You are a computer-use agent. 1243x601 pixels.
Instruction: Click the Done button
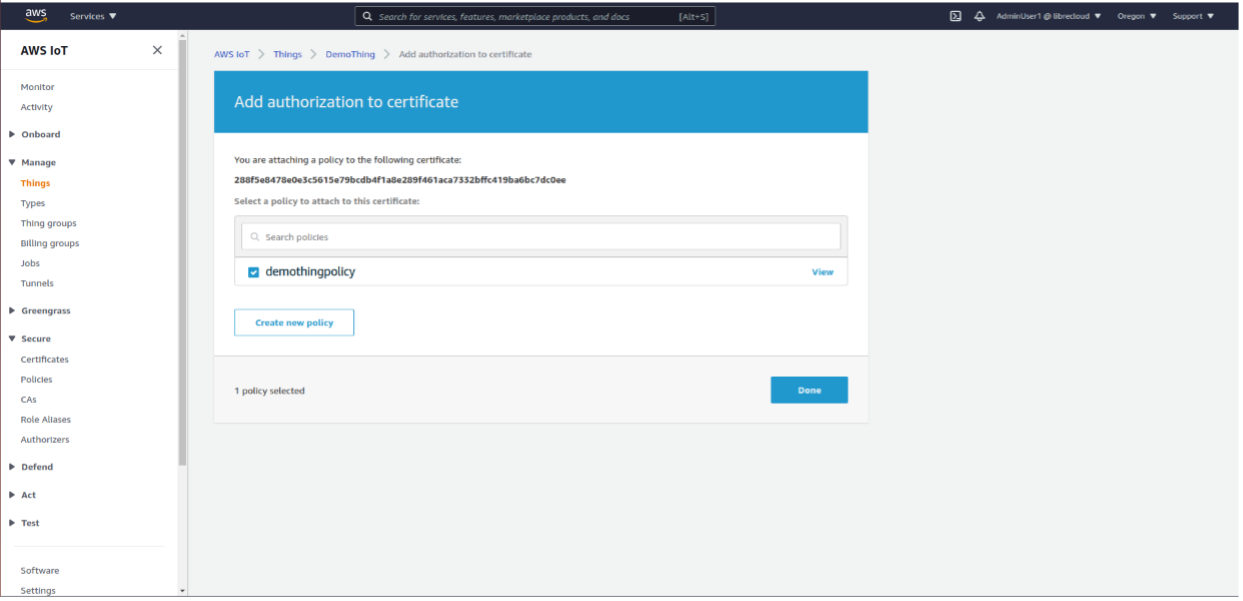809,390
